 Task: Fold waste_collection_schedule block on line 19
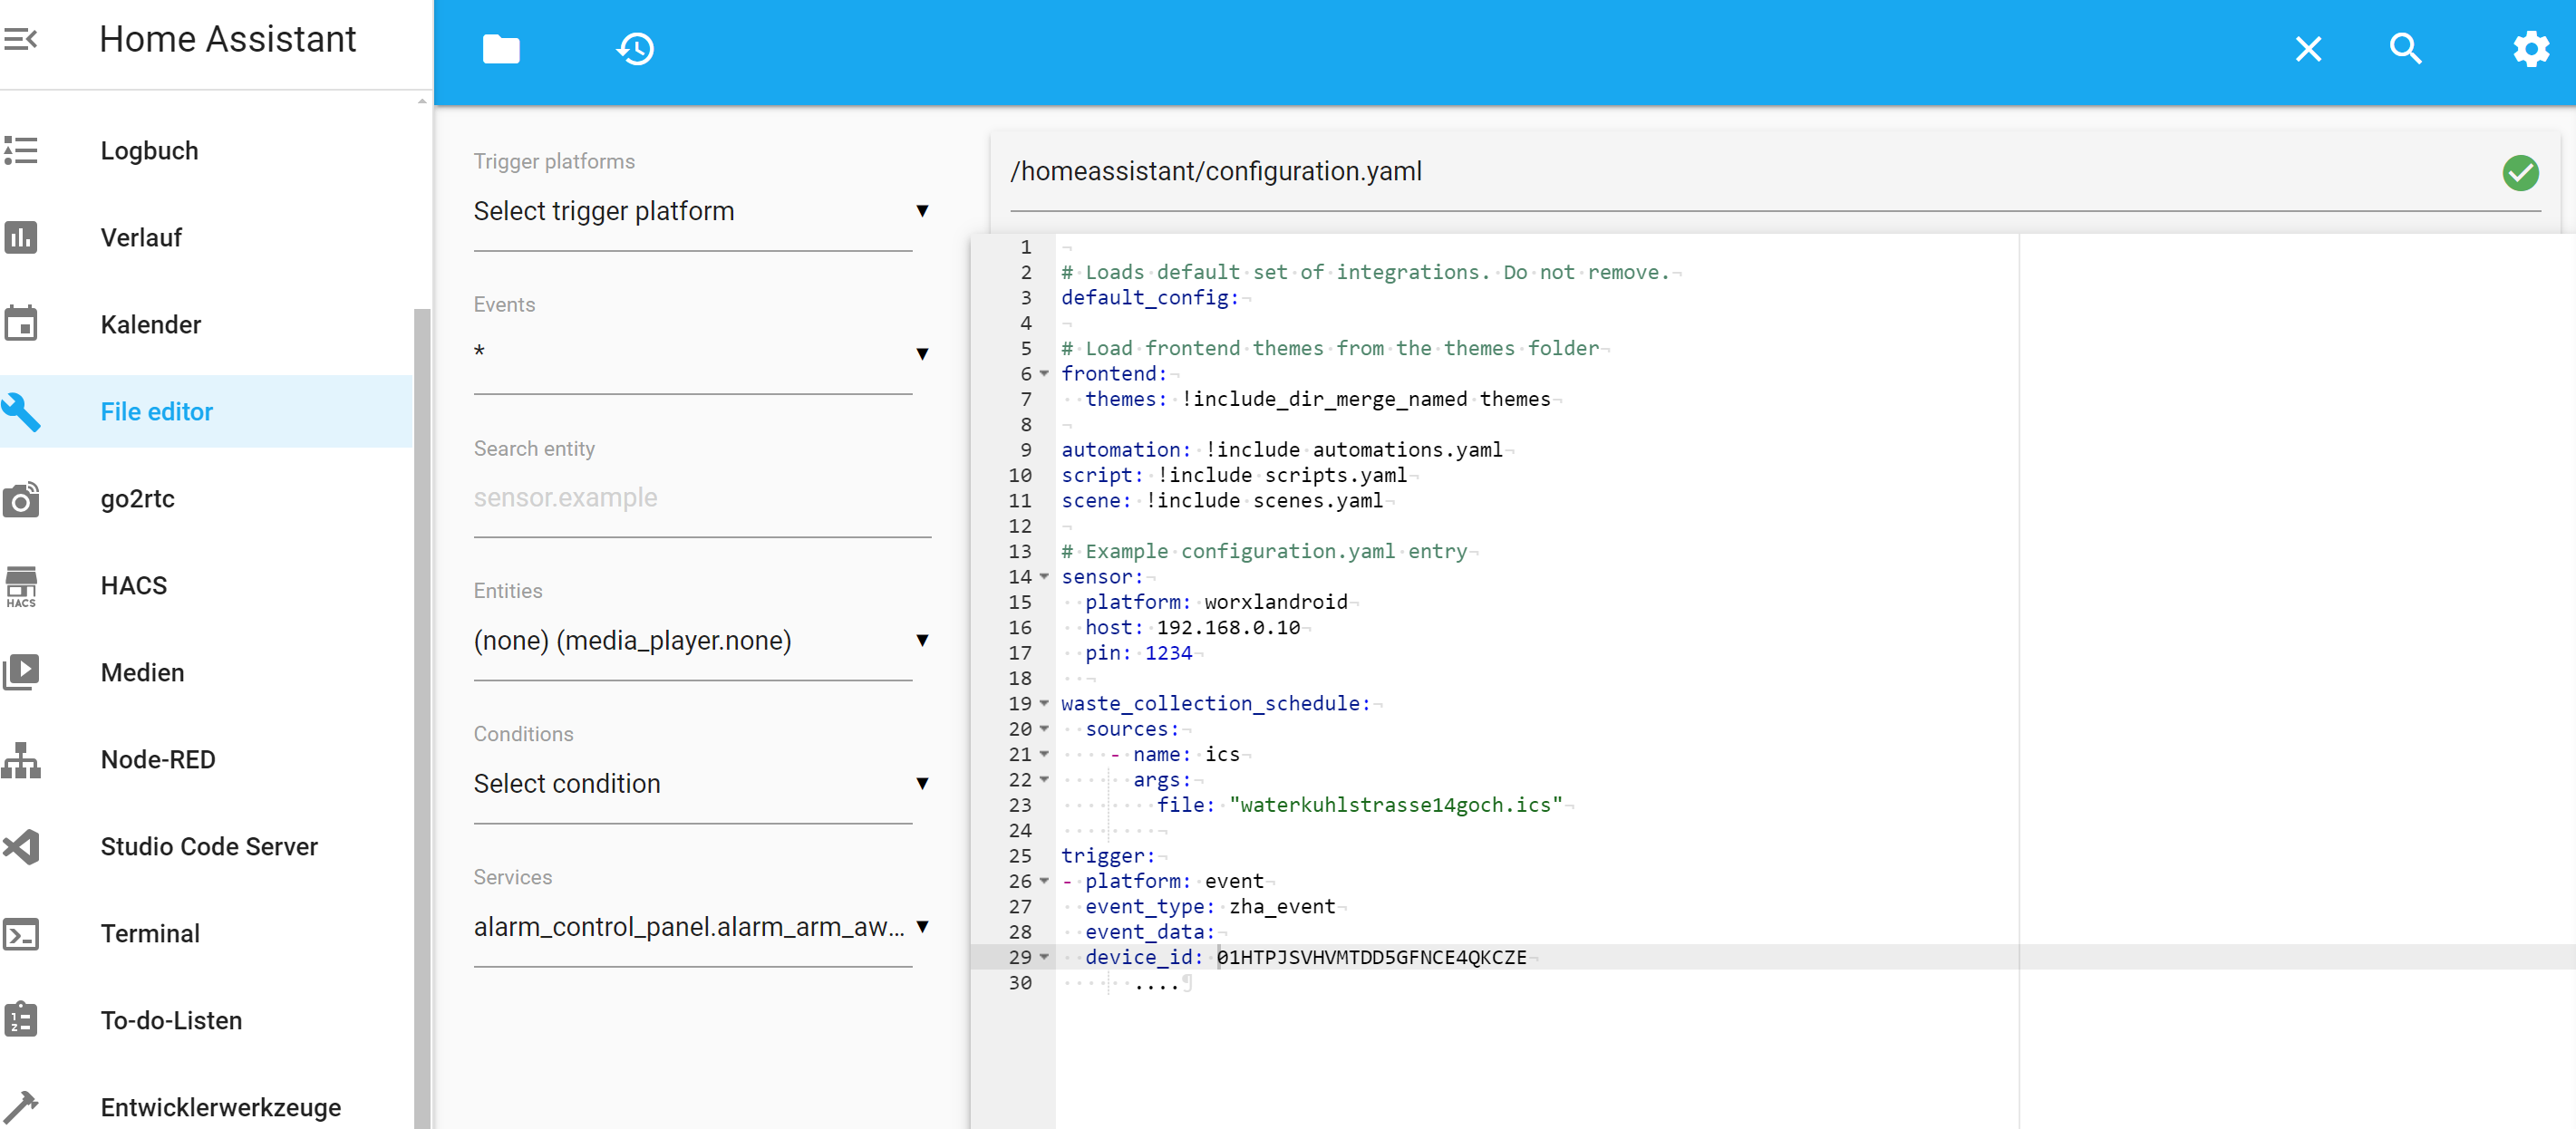[x=1044, y=704]
